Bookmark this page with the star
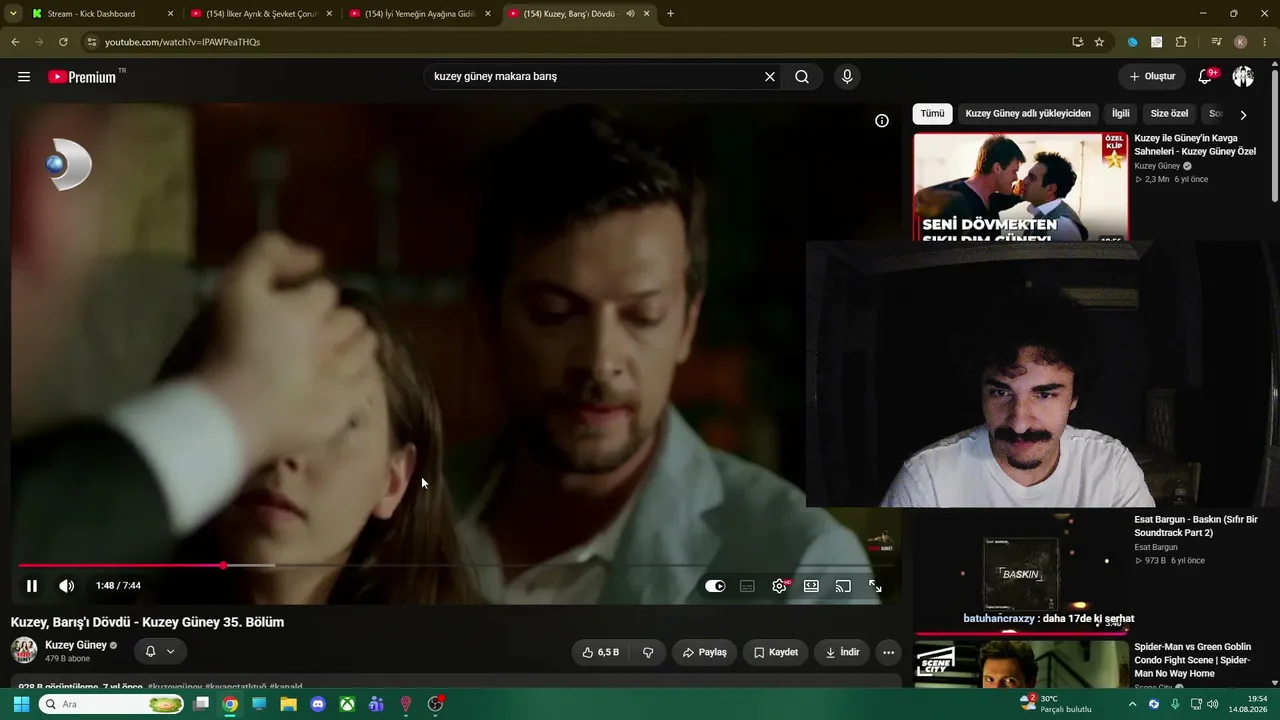1280x720 pixels. click(1099, 42)
